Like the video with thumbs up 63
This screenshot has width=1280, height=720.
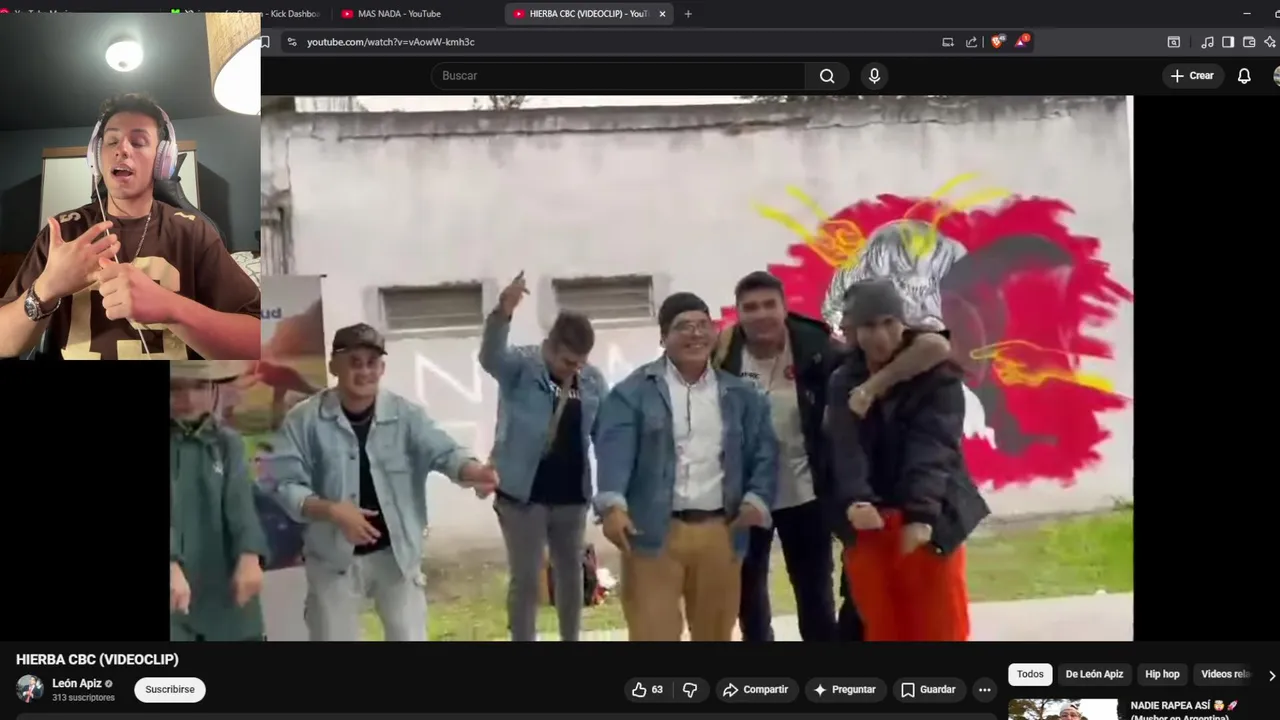(647, 690)
